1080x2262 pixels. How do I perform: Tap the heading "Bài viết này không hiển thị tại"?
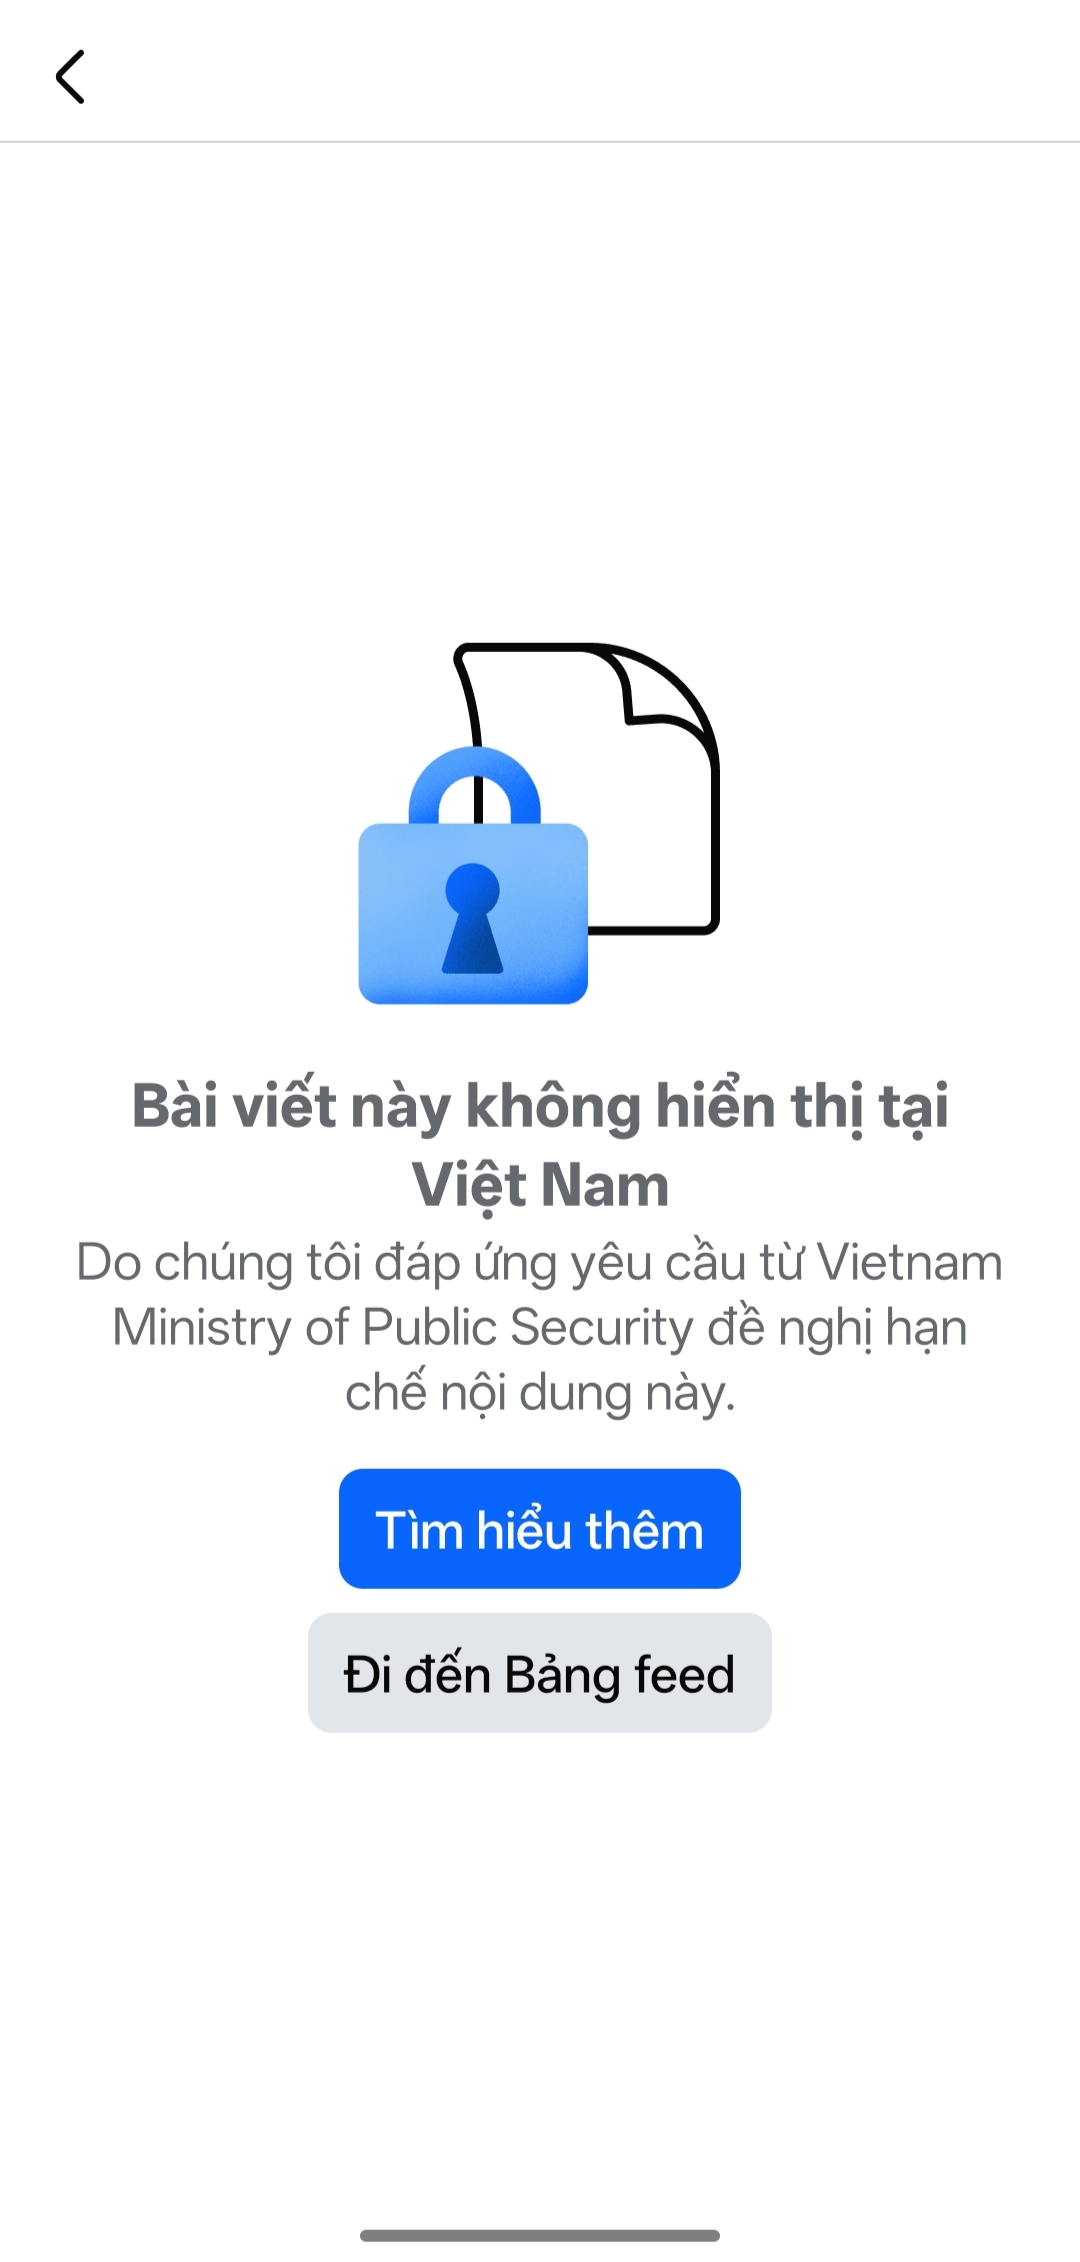click(x=540, y=1107)
